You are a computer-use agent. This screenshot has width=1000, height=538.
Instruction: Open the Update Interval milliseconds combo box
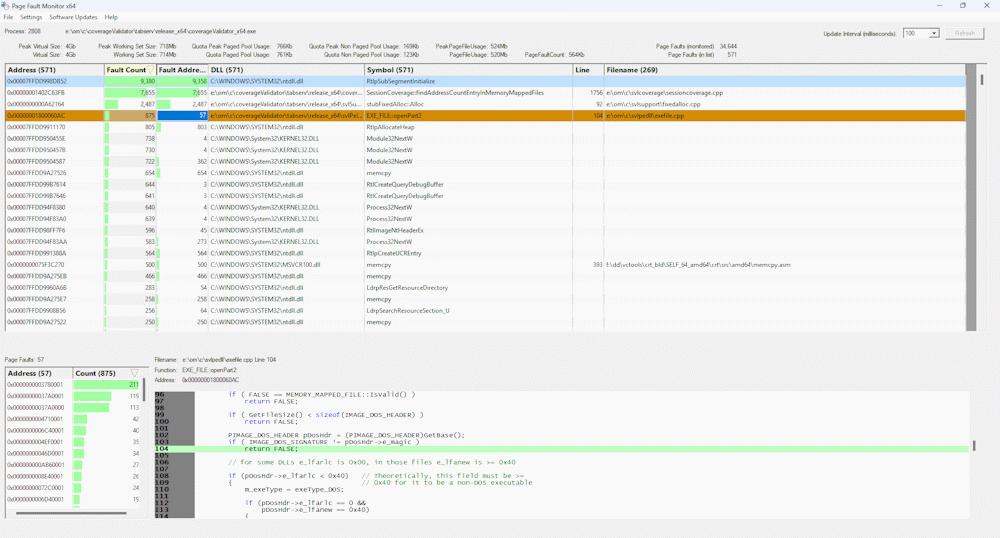click(921, 33)
